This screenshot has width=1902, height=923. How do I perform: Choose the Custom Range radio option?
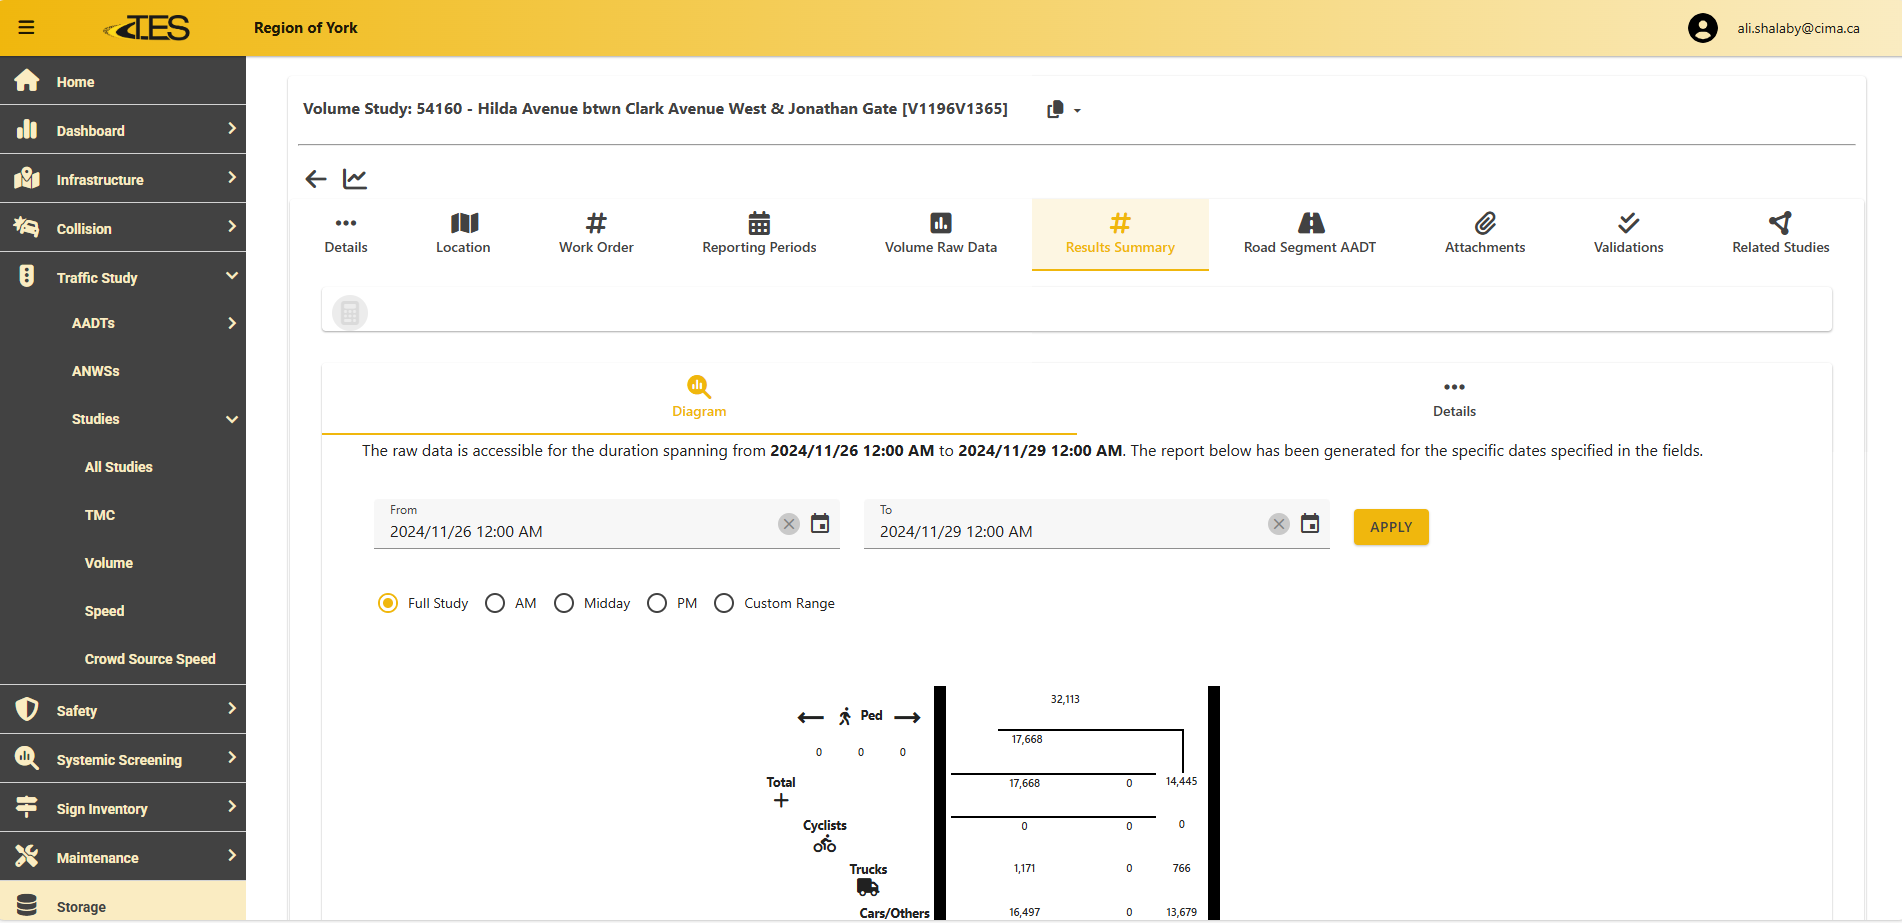[x=724, y=603]
